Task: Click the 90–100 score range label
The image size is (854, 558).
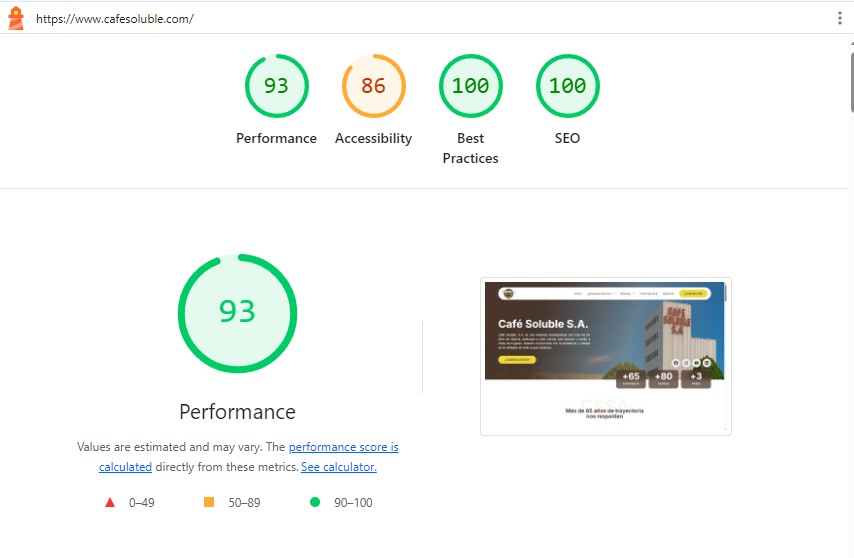Action: click(353, 502)
